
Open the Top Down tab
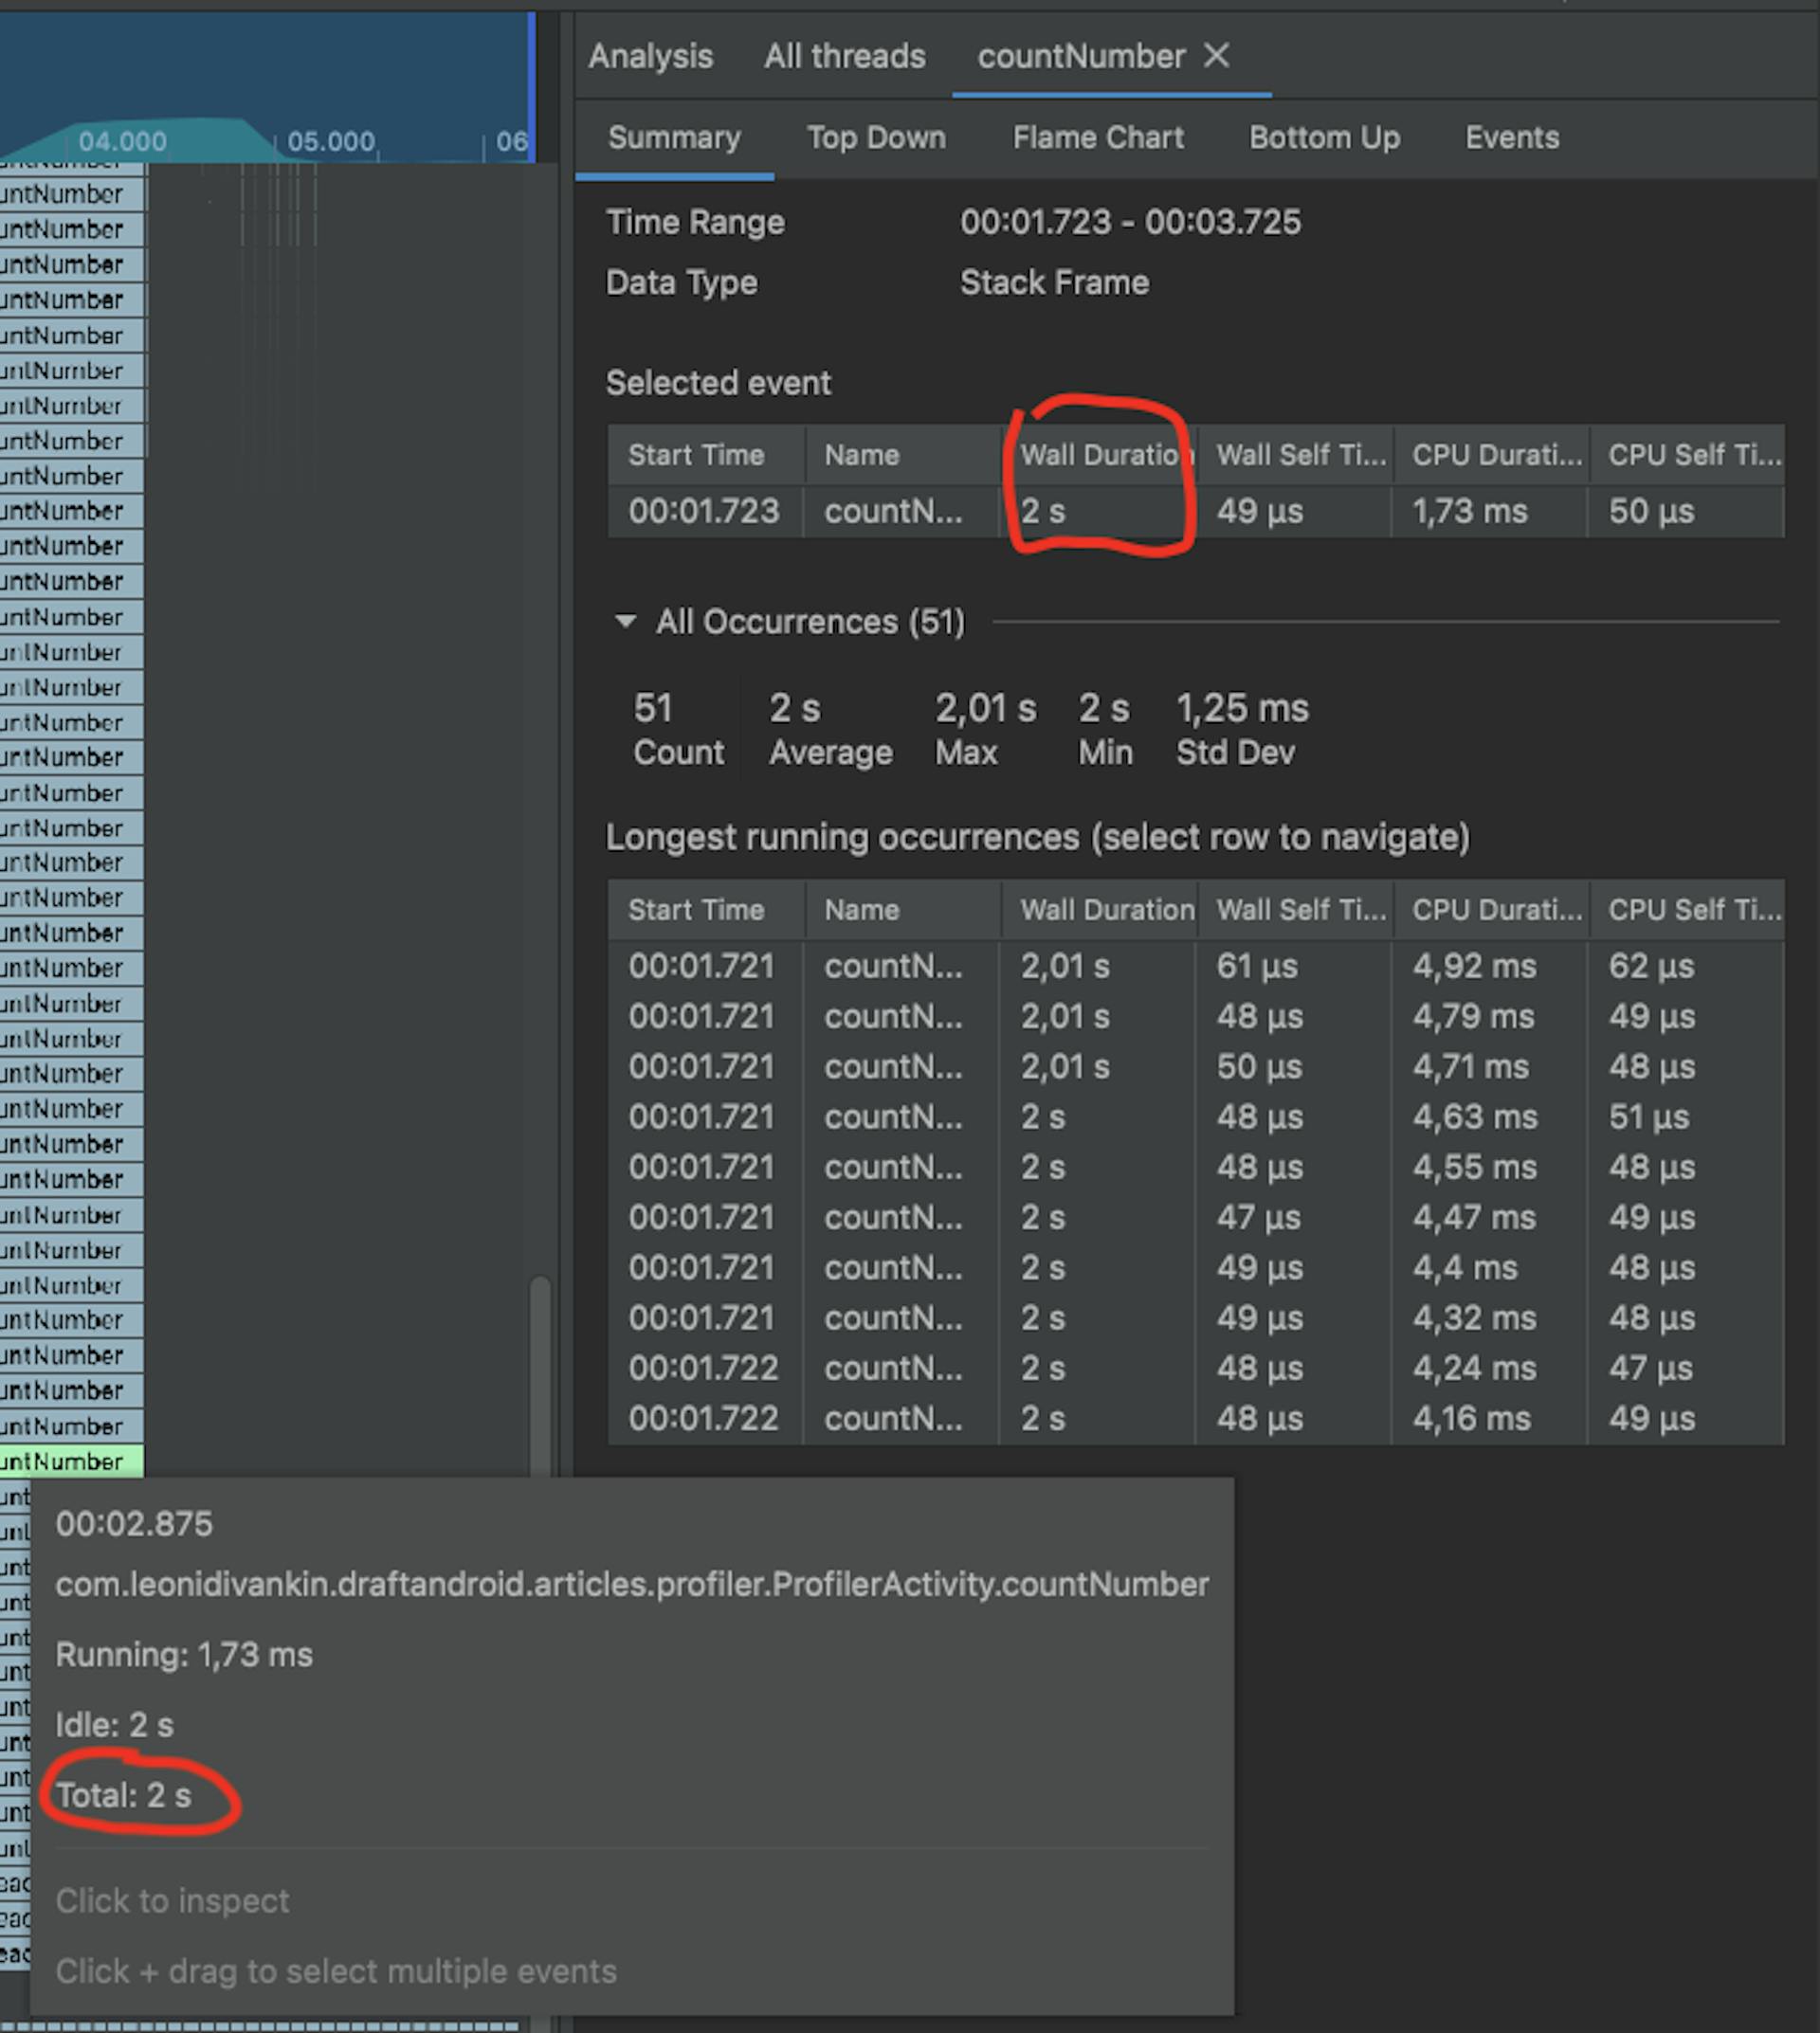(875, 138)
